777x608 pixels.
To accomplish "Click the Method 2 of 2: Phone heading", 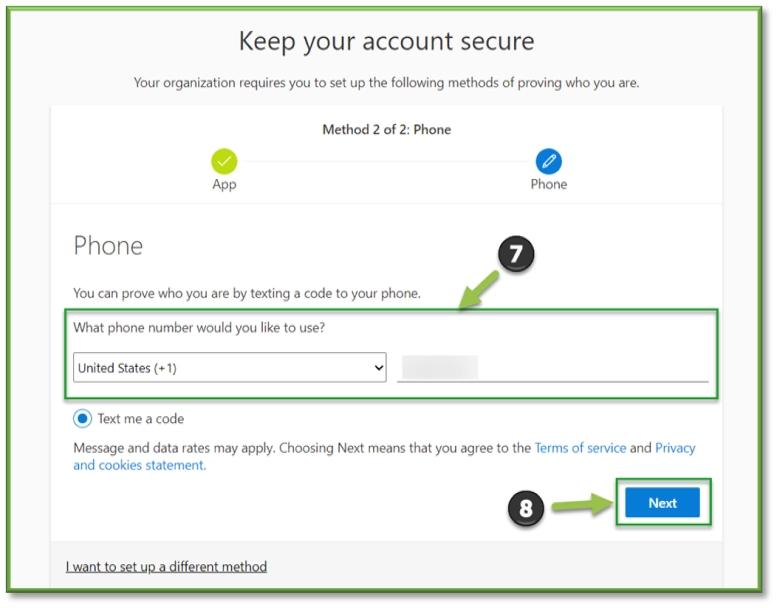I will click(x=387, y=130).
